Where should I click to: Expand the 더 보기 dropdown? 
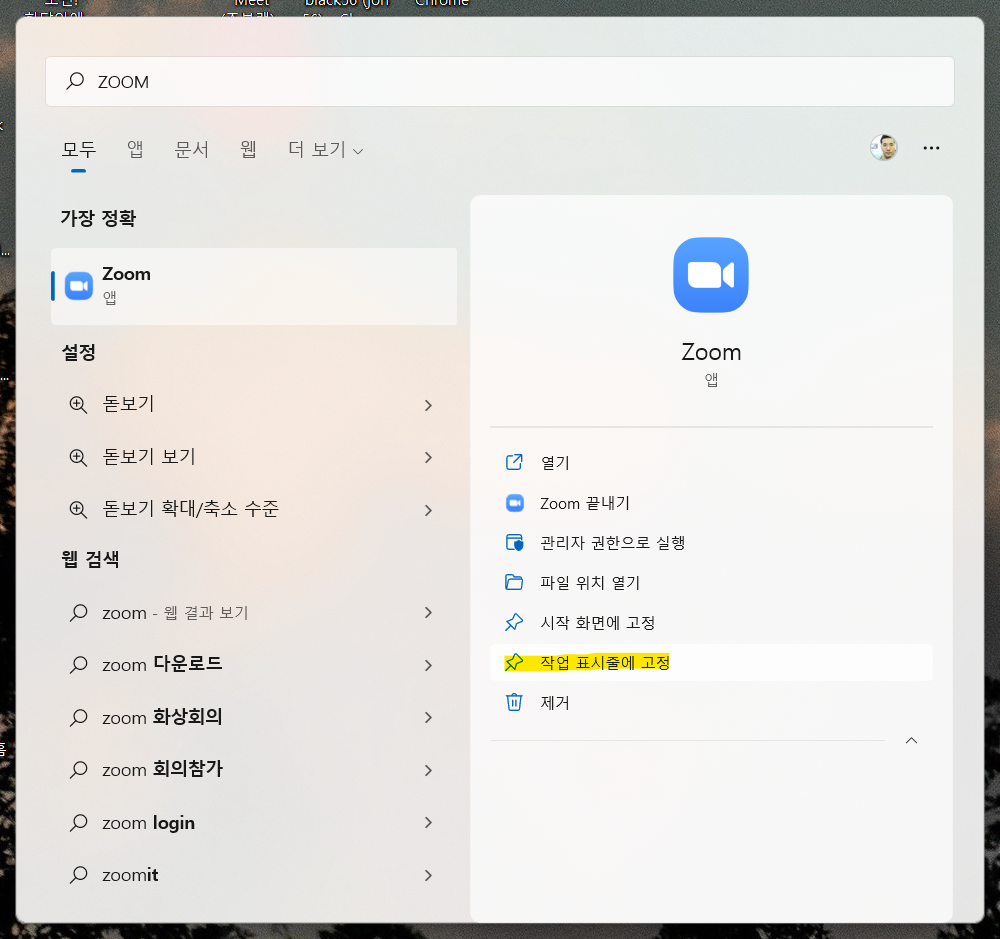click(325, 150)
